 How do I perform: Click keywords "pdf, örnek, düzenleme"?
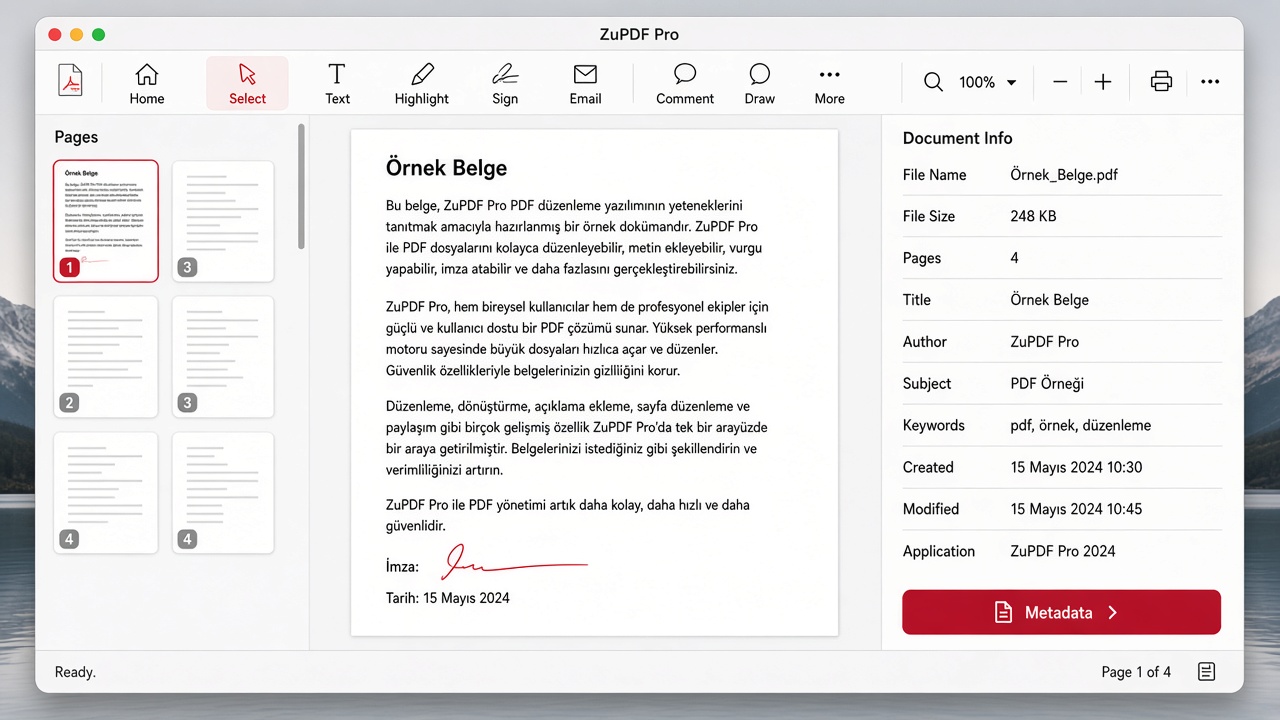(x=1080, y=426)
